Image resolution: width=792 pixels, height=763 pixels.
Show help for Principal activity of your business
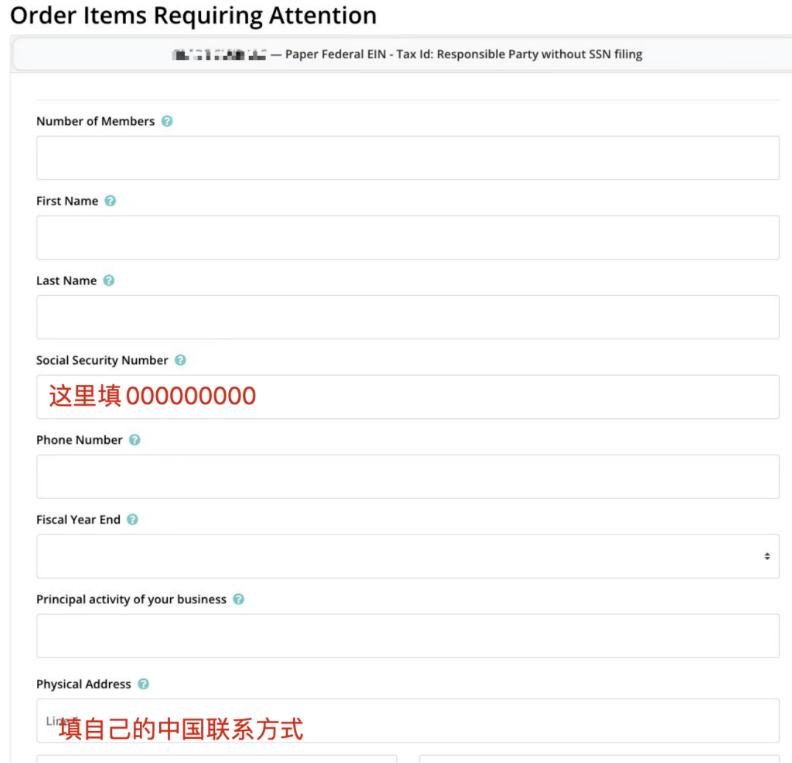pos(238,600)
